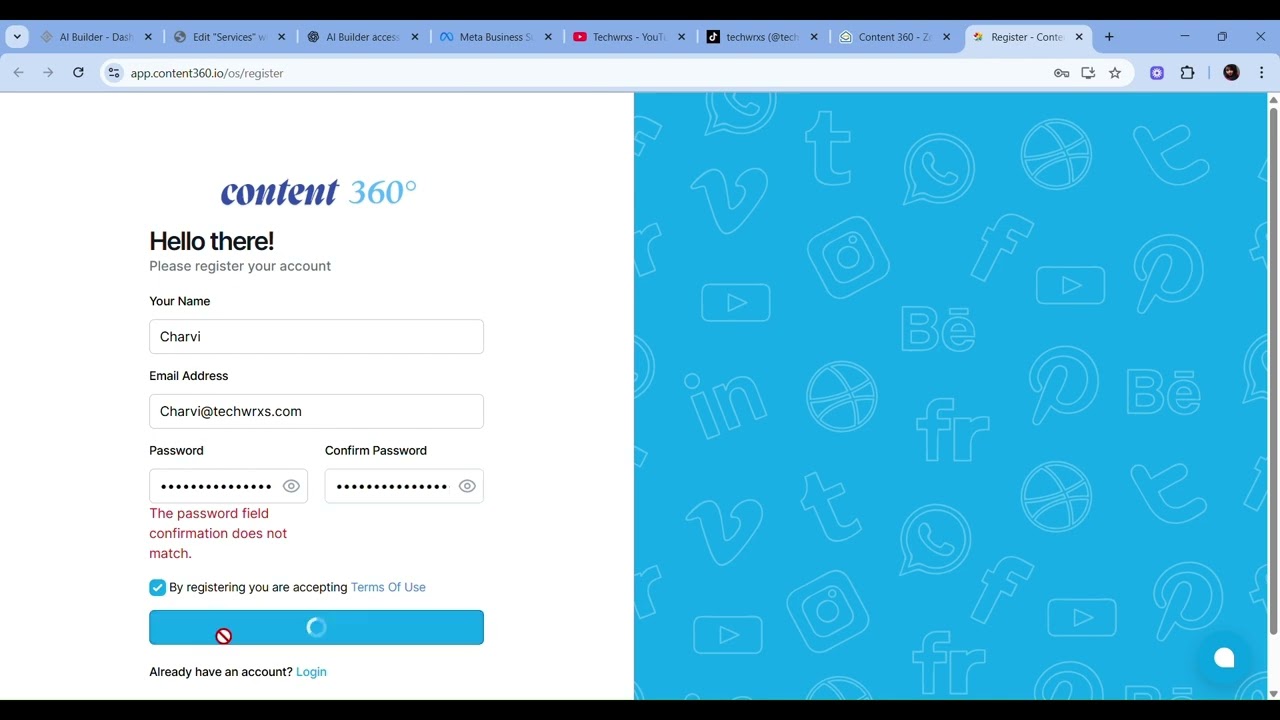Focus the Confirm Password input field
Viewport: 1280px width, 720px height.
(x=404, y=486)
